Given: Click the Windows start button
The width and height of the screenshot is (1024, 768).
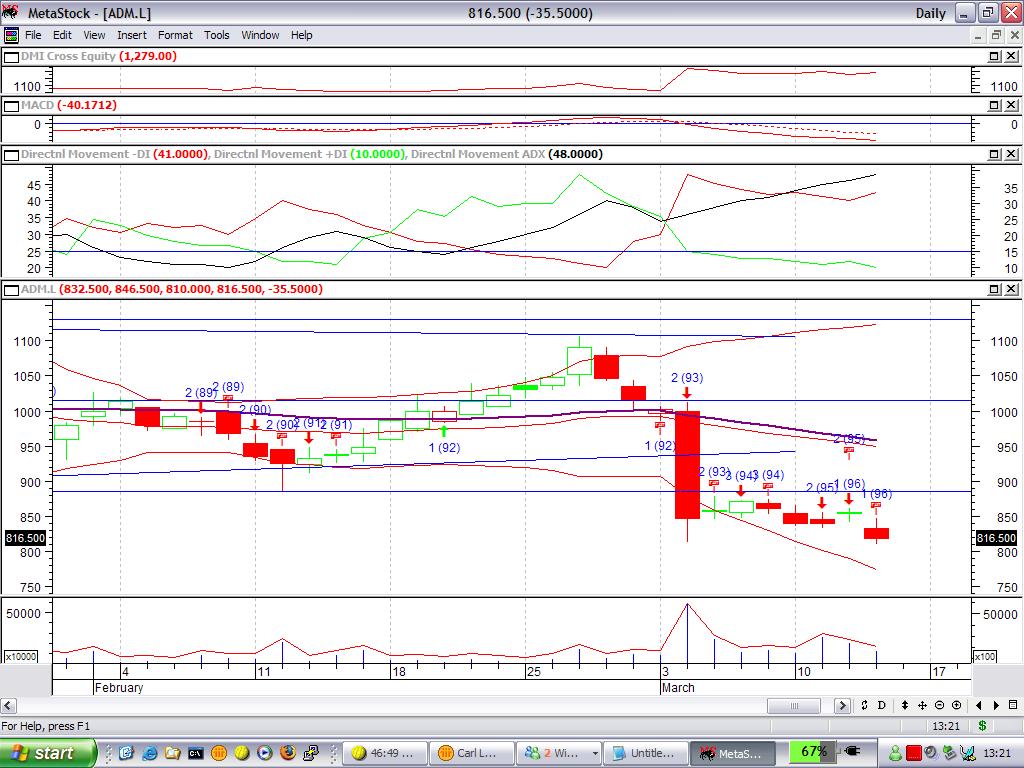Looking at the screenshot, I should click(48, 753).
